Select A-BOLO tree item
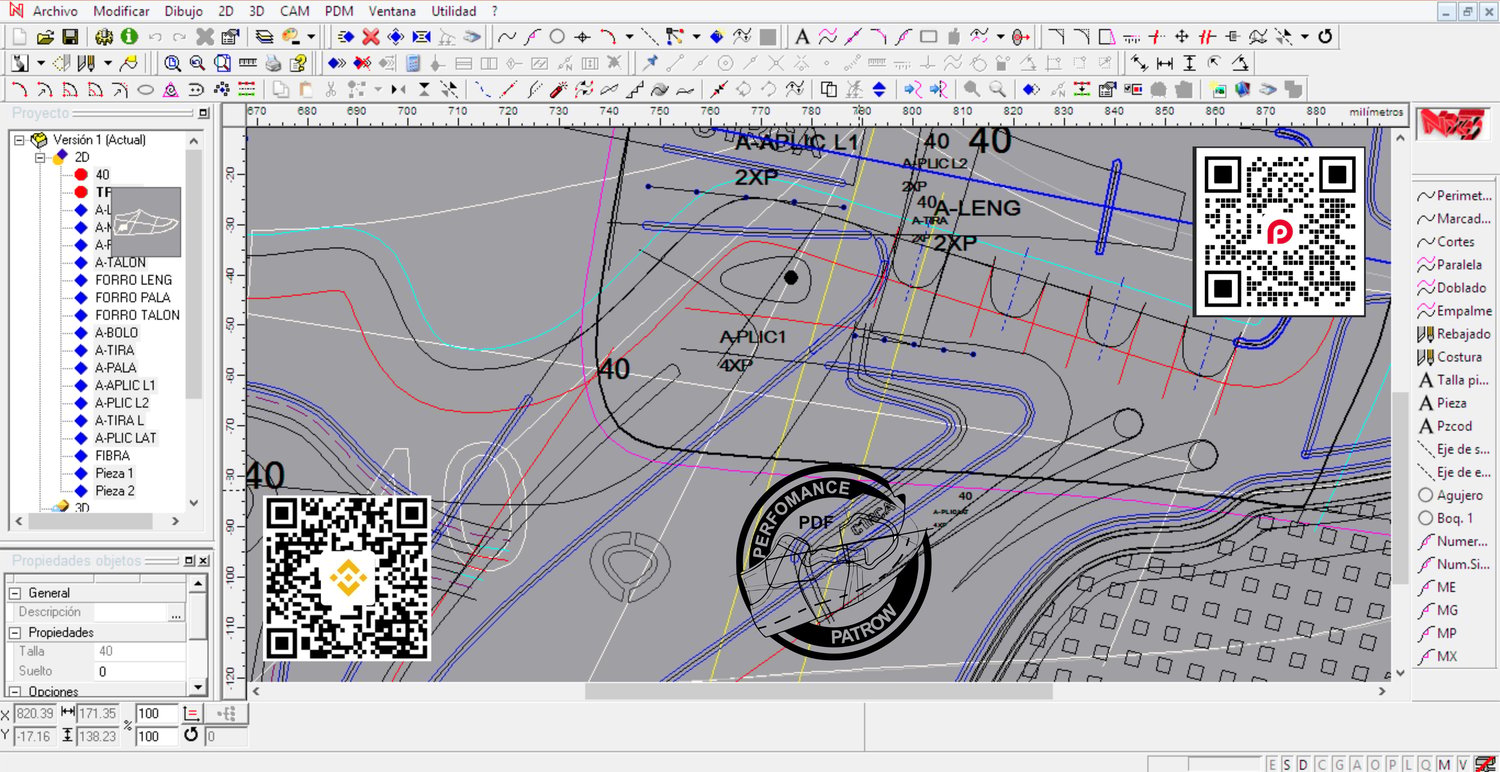Viewport: 1500px width, 772px height. pyautogui.click(x=116, y=332)
